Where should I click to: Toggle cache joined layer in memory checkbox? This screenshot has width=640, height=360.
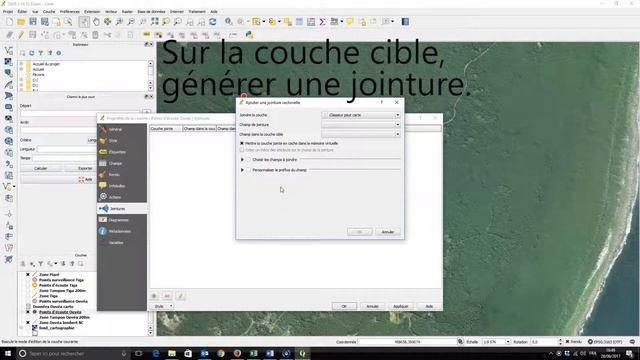[x=242, y=144]
